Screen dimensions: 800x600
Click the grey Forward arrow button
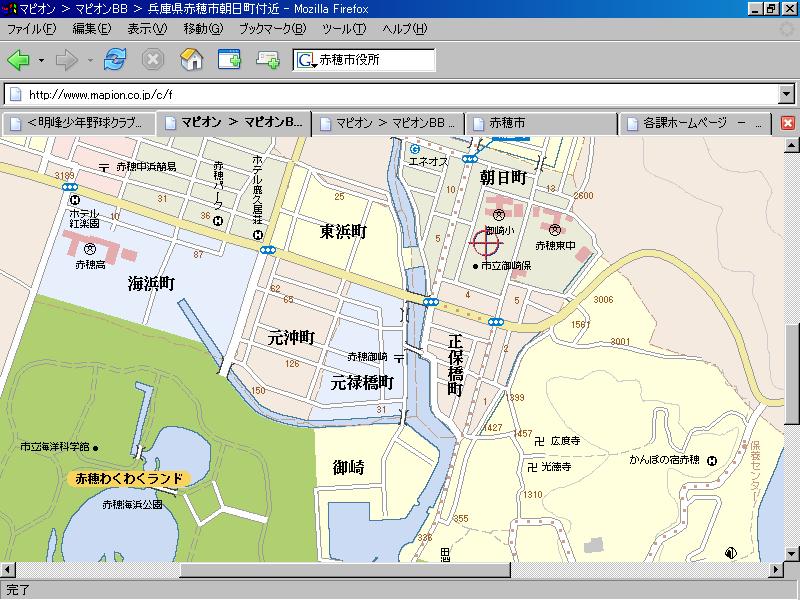pos(67,60)
